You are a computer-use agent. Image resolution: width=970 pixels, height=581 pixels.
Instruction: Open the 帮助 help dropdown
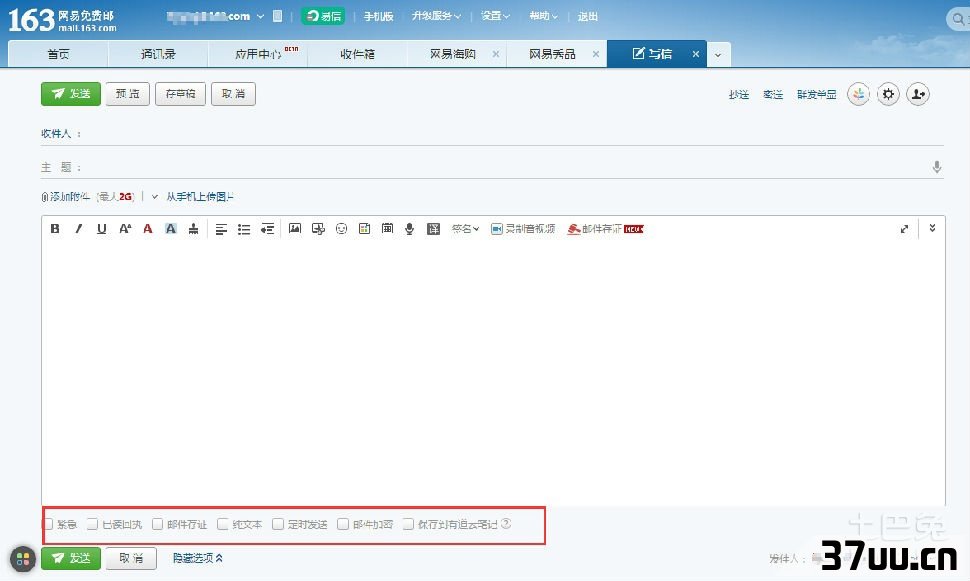pos(543,16)
